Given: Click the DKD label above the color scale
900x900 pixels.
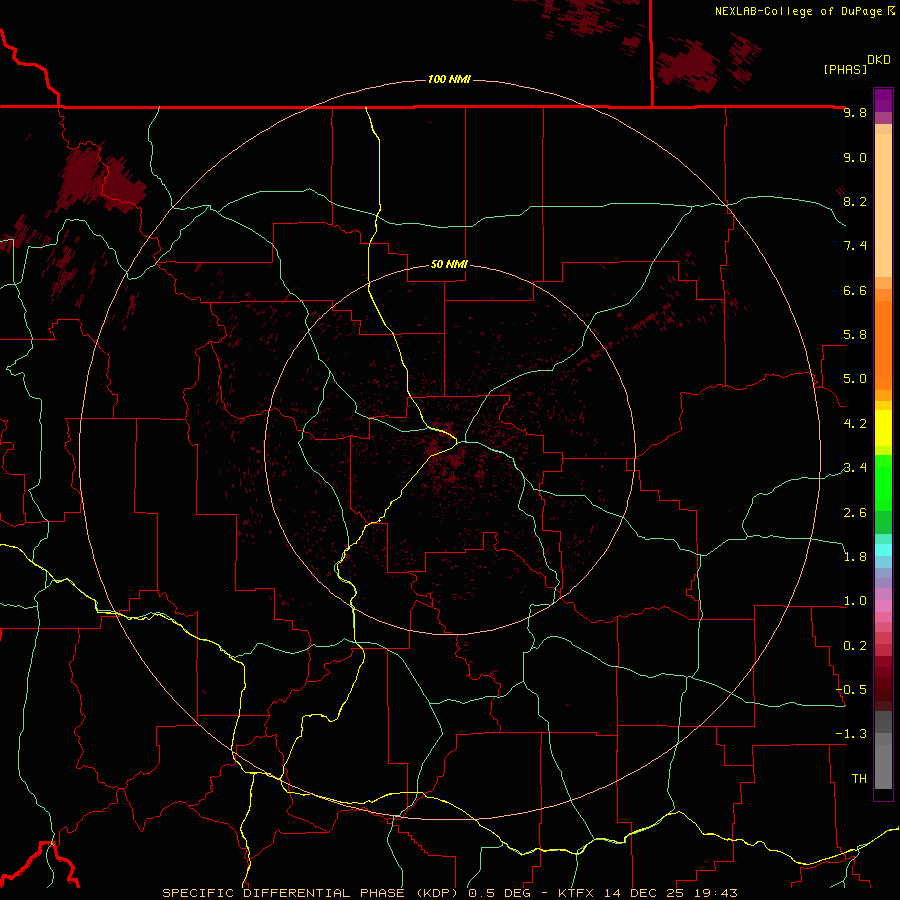Looking at the screenshot, I should 878,60.
